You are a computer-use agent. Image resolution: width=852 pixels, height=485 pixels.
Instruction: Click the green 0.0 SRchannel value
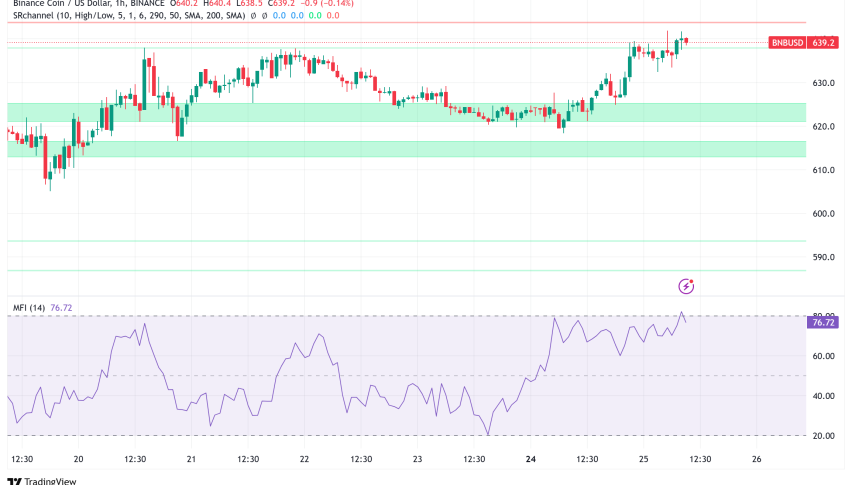pyautogui.click(x=315, y=16)
